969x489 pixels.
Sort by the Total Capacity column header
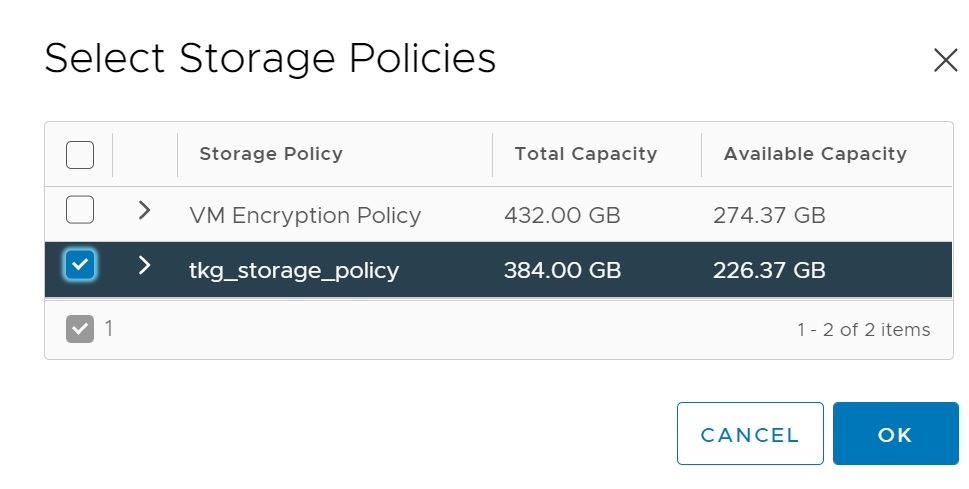tap(585, 154)
